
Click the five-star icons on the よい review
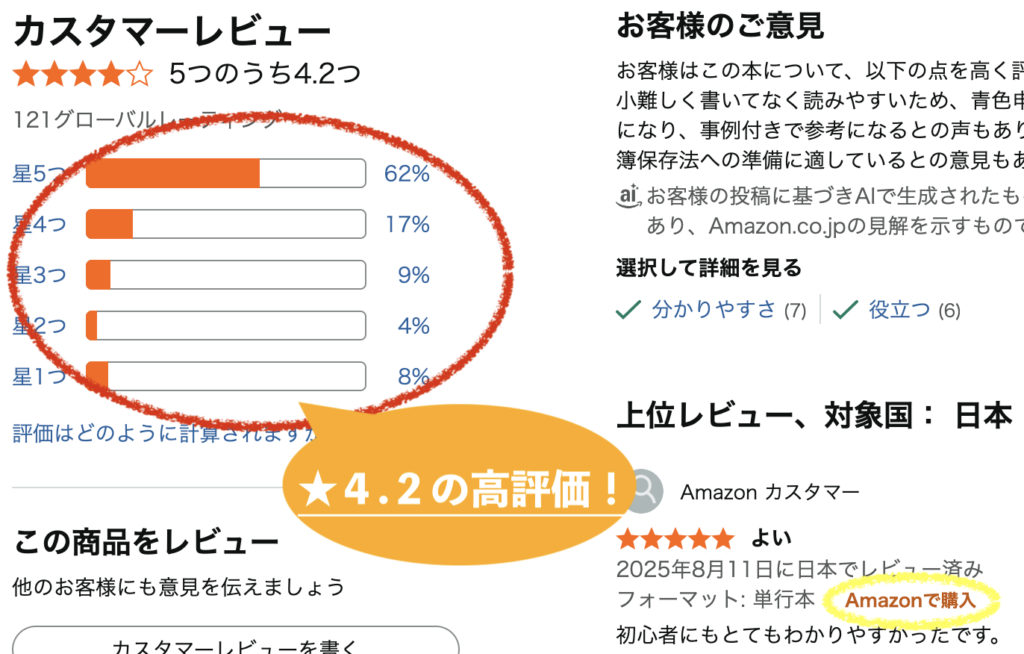point(675,540)
